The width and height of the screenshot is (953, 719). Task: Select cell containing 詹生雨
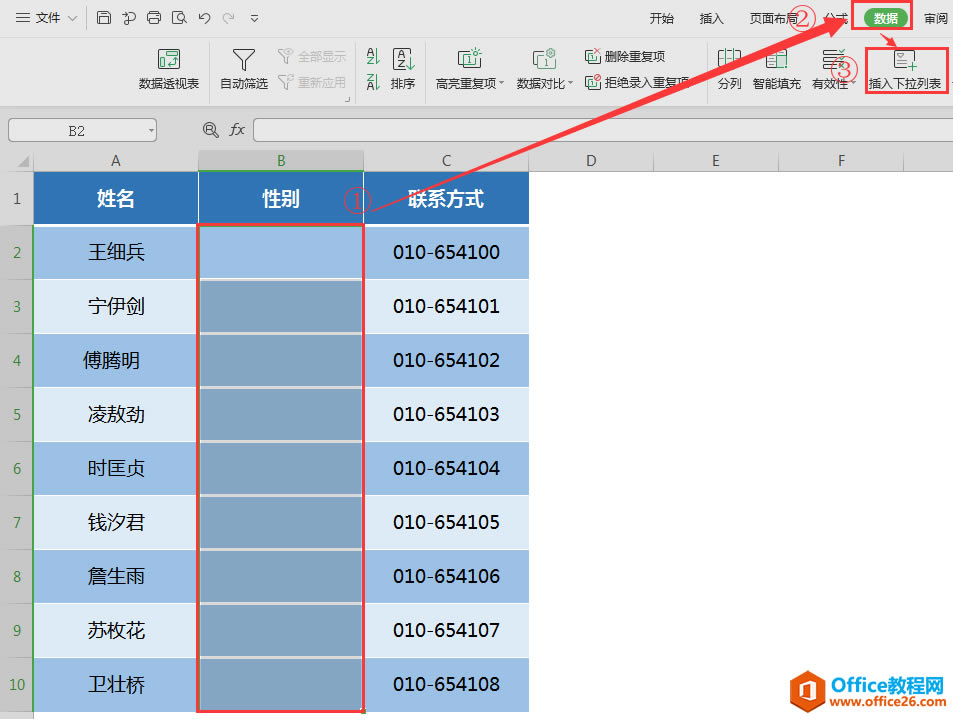tap(115, 576)
